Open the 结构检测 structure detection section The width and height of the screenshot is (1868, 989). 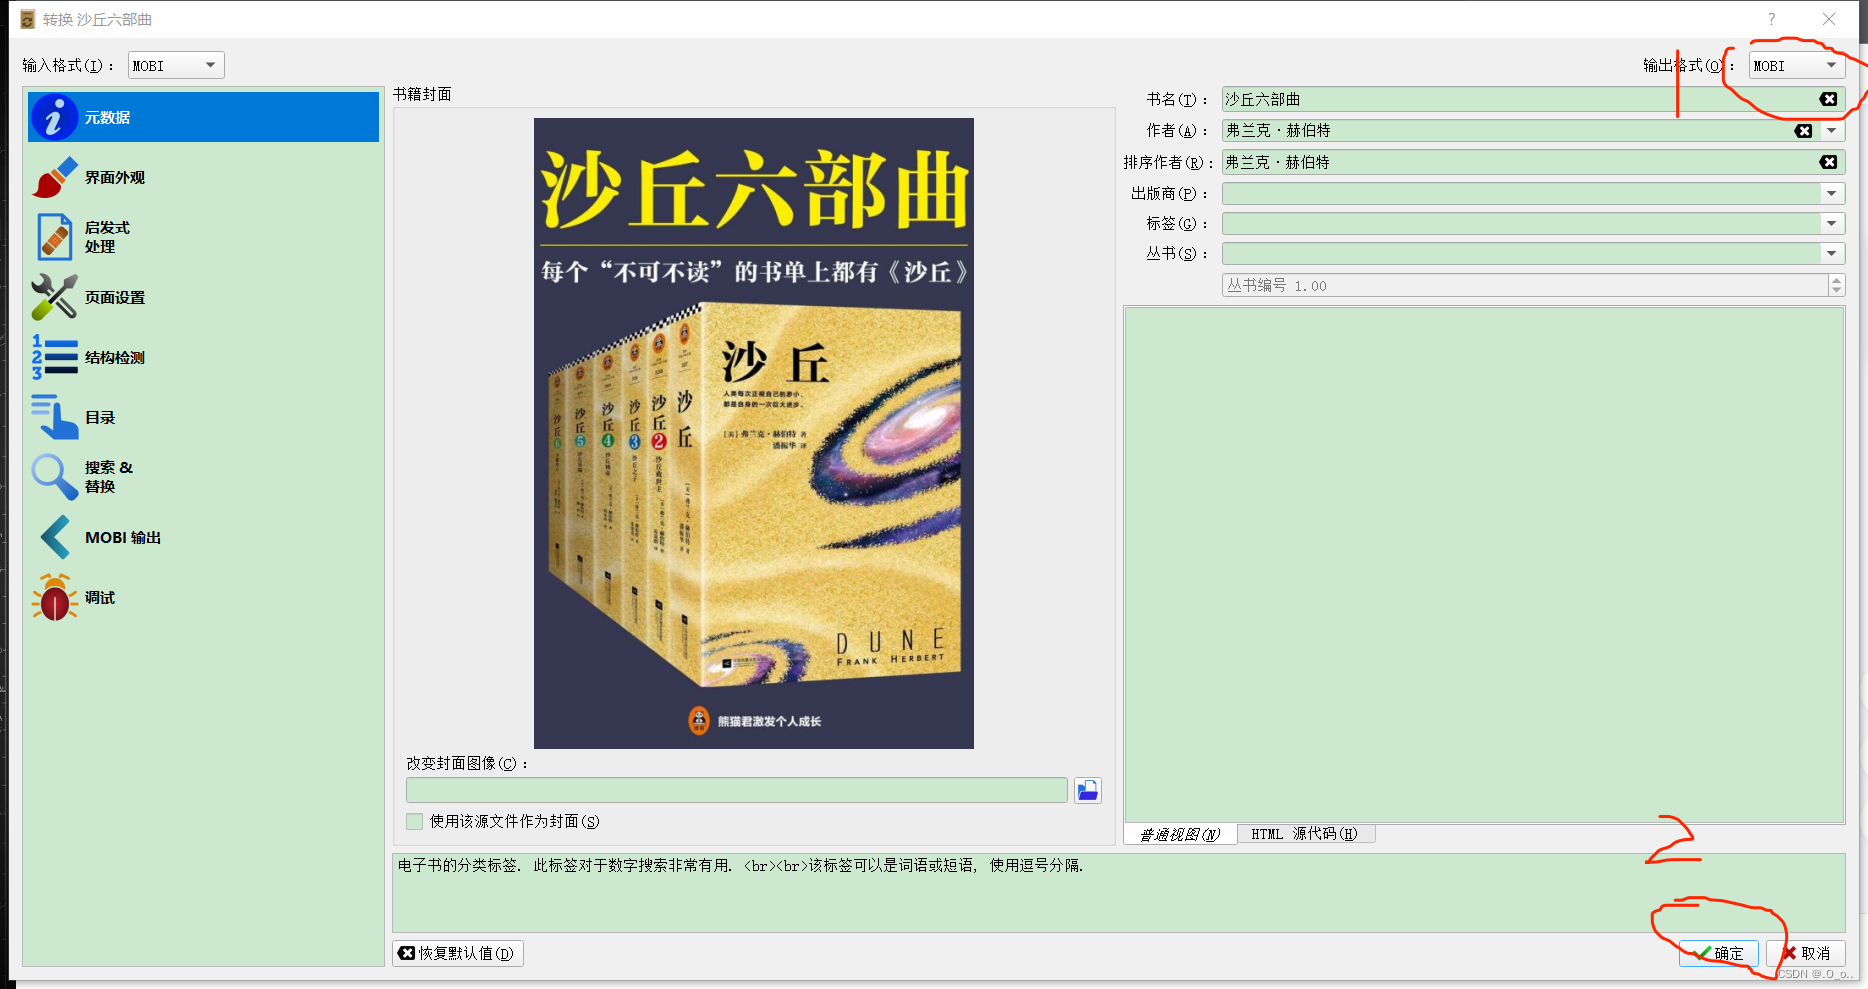pos(203,357)
